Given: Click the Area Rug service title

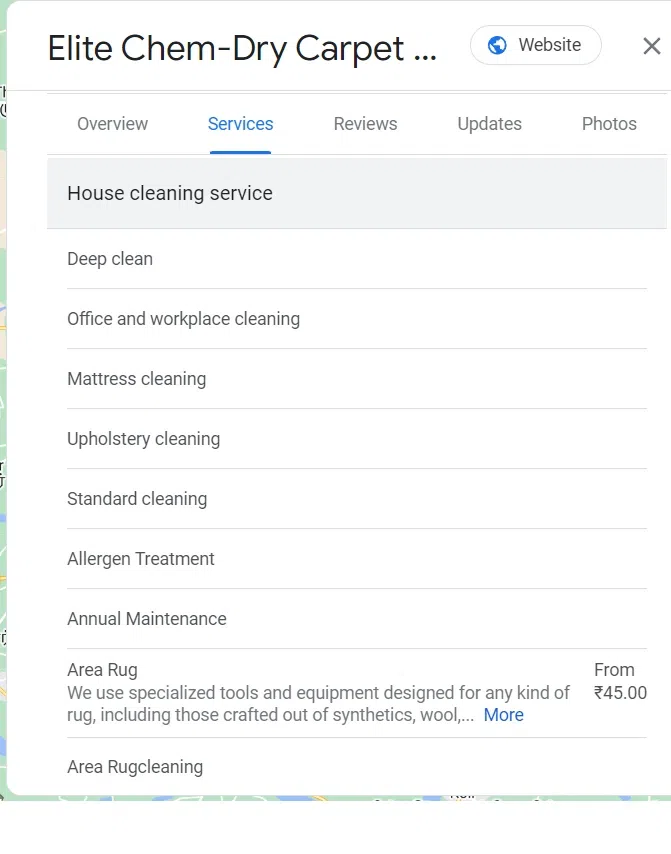Looking at the screenshot, I should (102, 670).
